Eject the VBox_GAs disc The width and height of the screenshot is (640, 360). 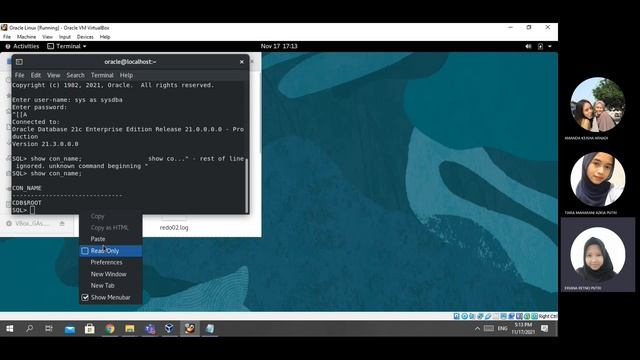click(x=62, y=223)
